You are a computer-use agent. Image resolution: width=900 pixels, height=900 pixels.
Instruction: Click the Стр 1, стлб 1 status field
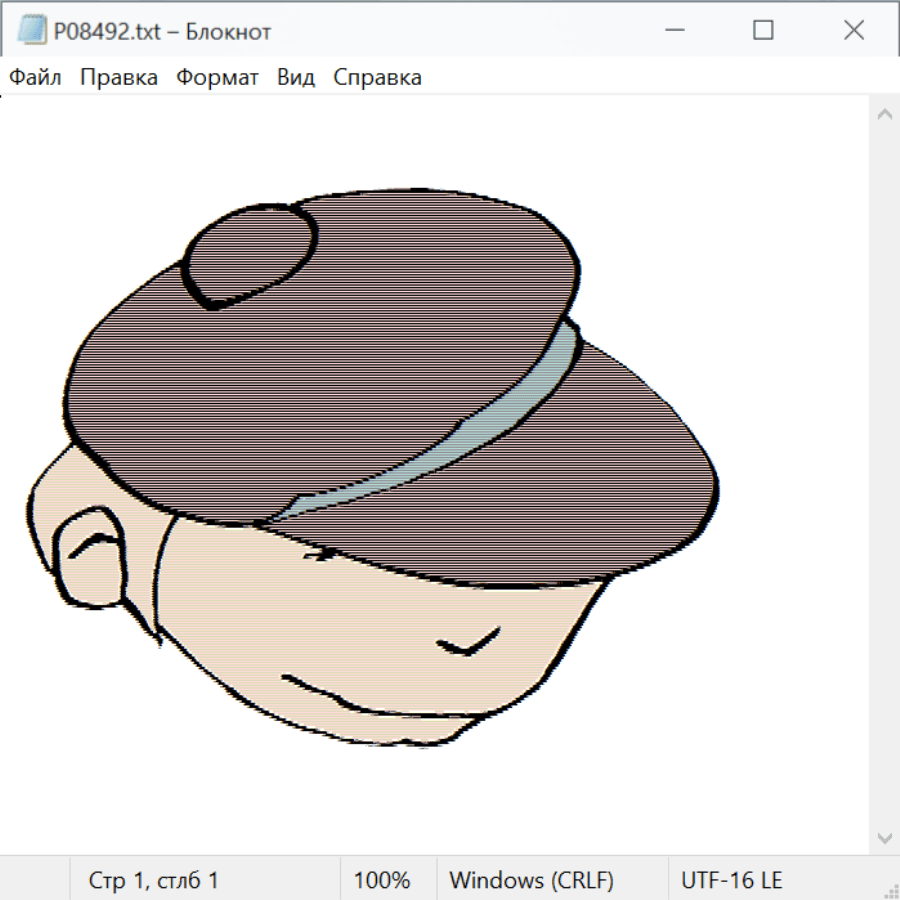coord(154,881)
